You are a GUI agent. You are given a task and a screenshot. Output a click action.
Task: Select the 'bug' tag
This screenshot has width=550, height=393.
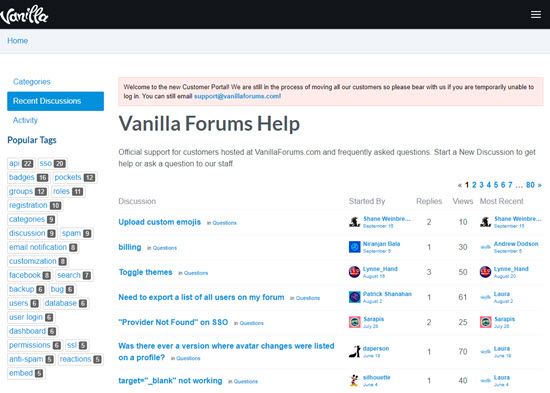point(62,289)
